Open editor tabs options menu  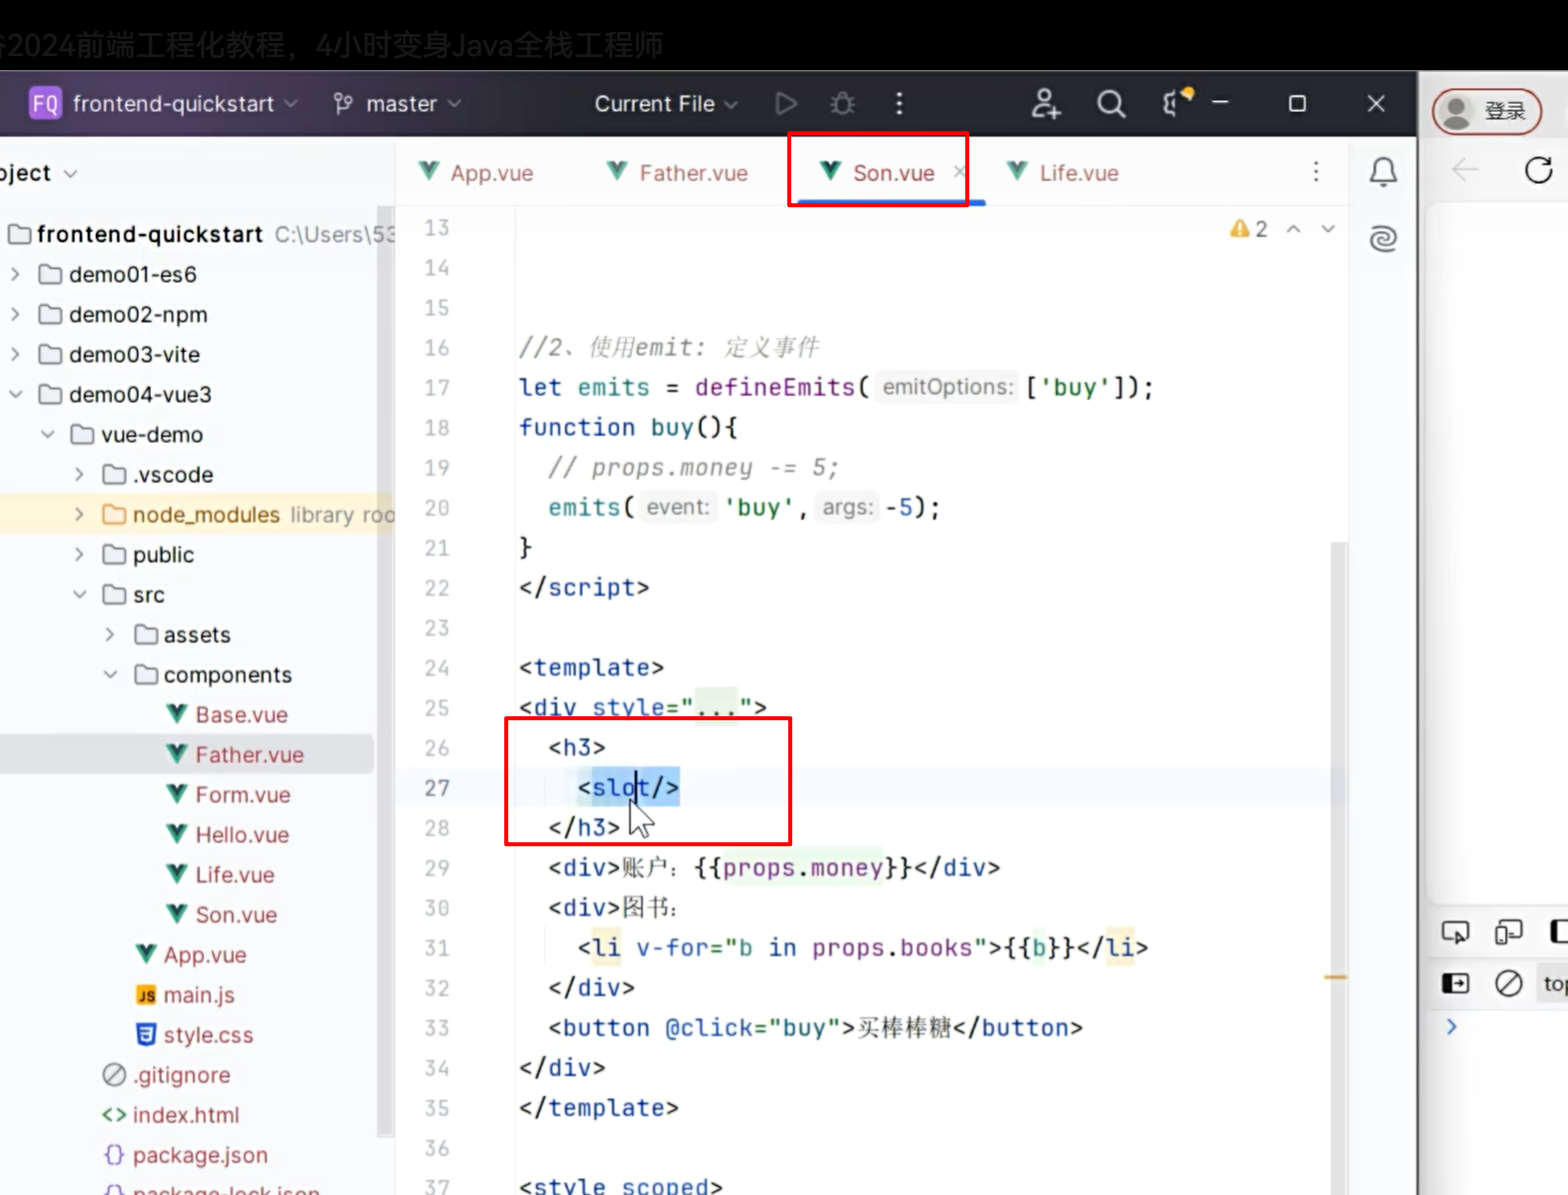point(1316,172)
